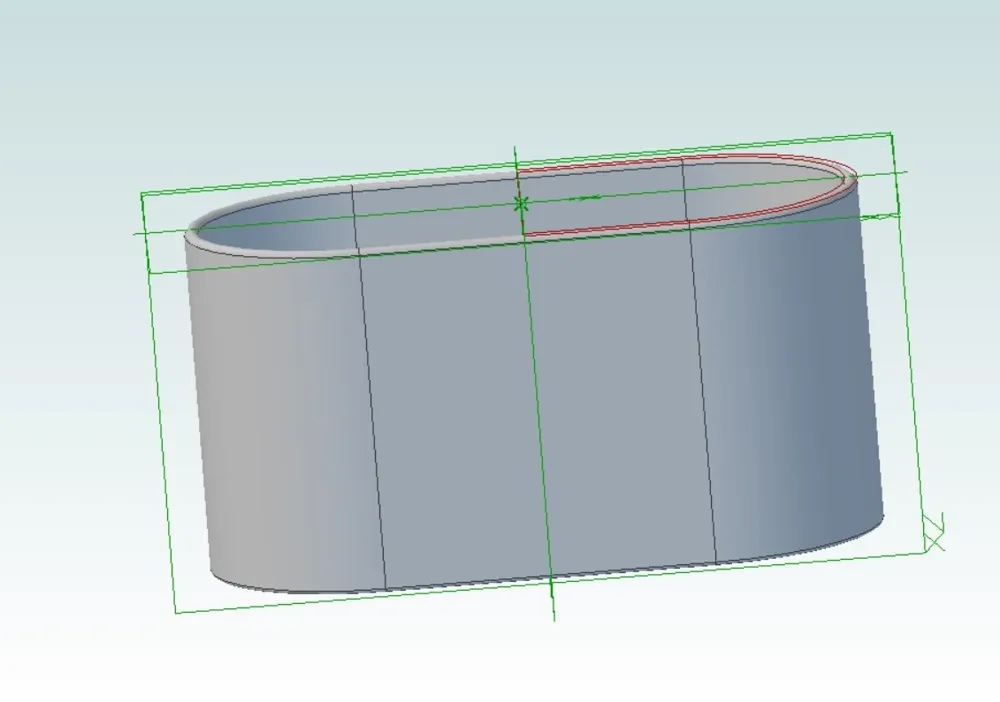Viewport: 1000px width, 702px height.
Task: Select the sketch plane corner triad symbol
Action: click(934, 532)
